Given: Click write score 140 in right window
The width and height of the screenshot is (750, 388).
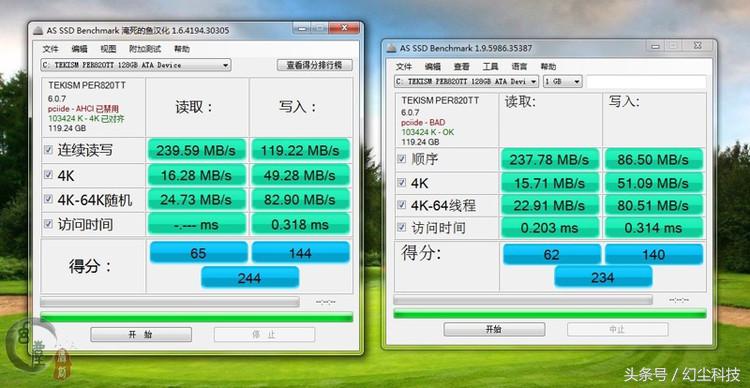Looking at the screenshot, I should pos(654,254).
